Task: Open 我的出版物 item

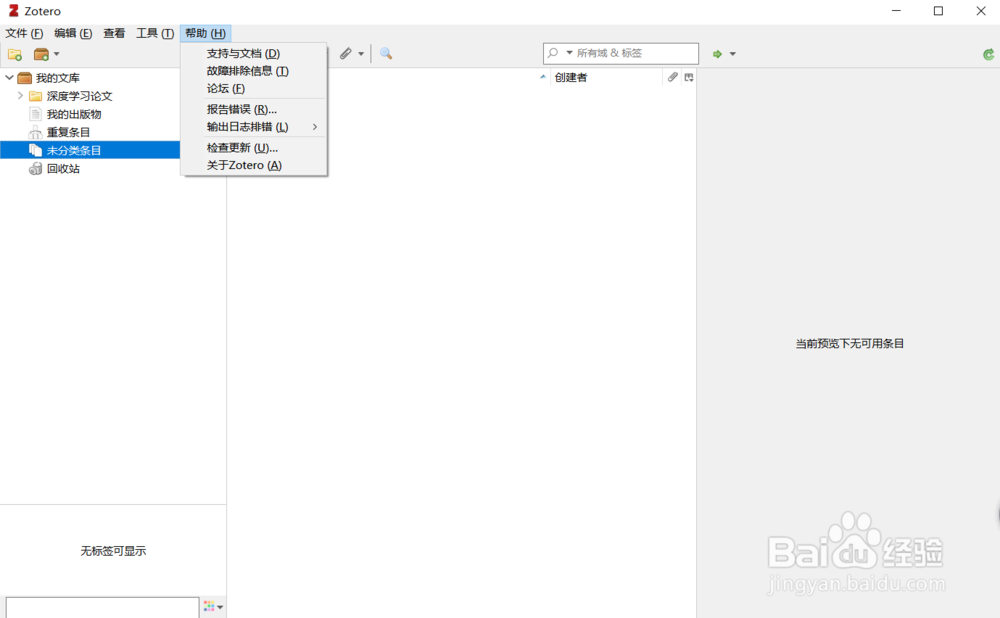Action: 73,114
